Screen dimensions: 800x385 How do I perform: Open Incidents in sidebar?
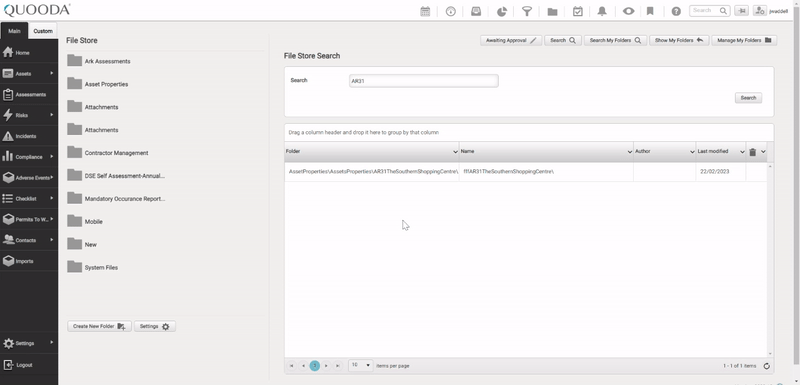pos(29,136)
